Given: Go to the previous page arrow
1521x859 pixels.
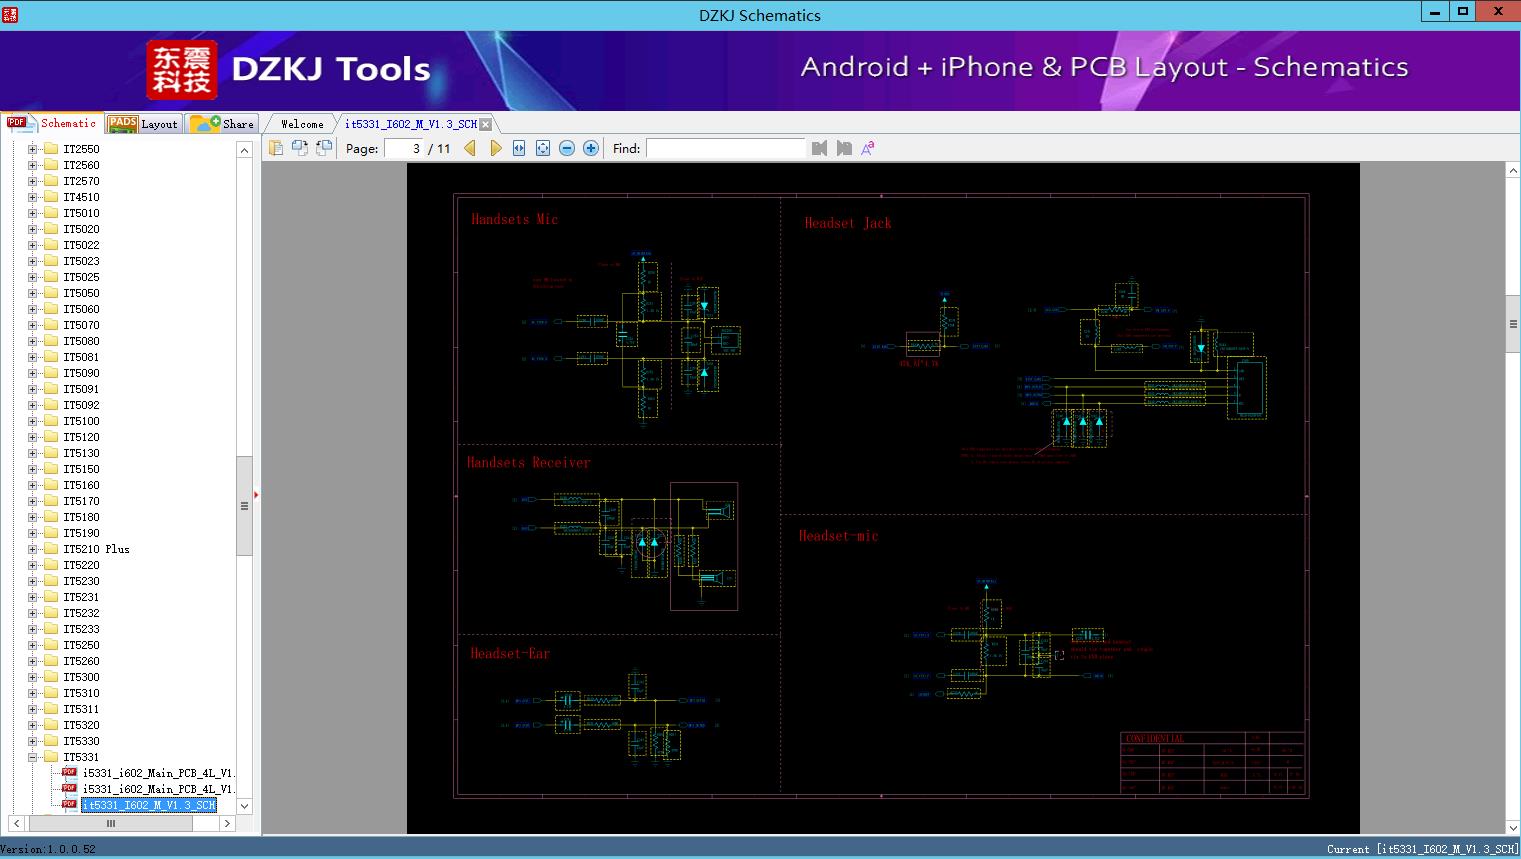Looking at the screenshot, I should pyautogui.click(x=470, y=148).
